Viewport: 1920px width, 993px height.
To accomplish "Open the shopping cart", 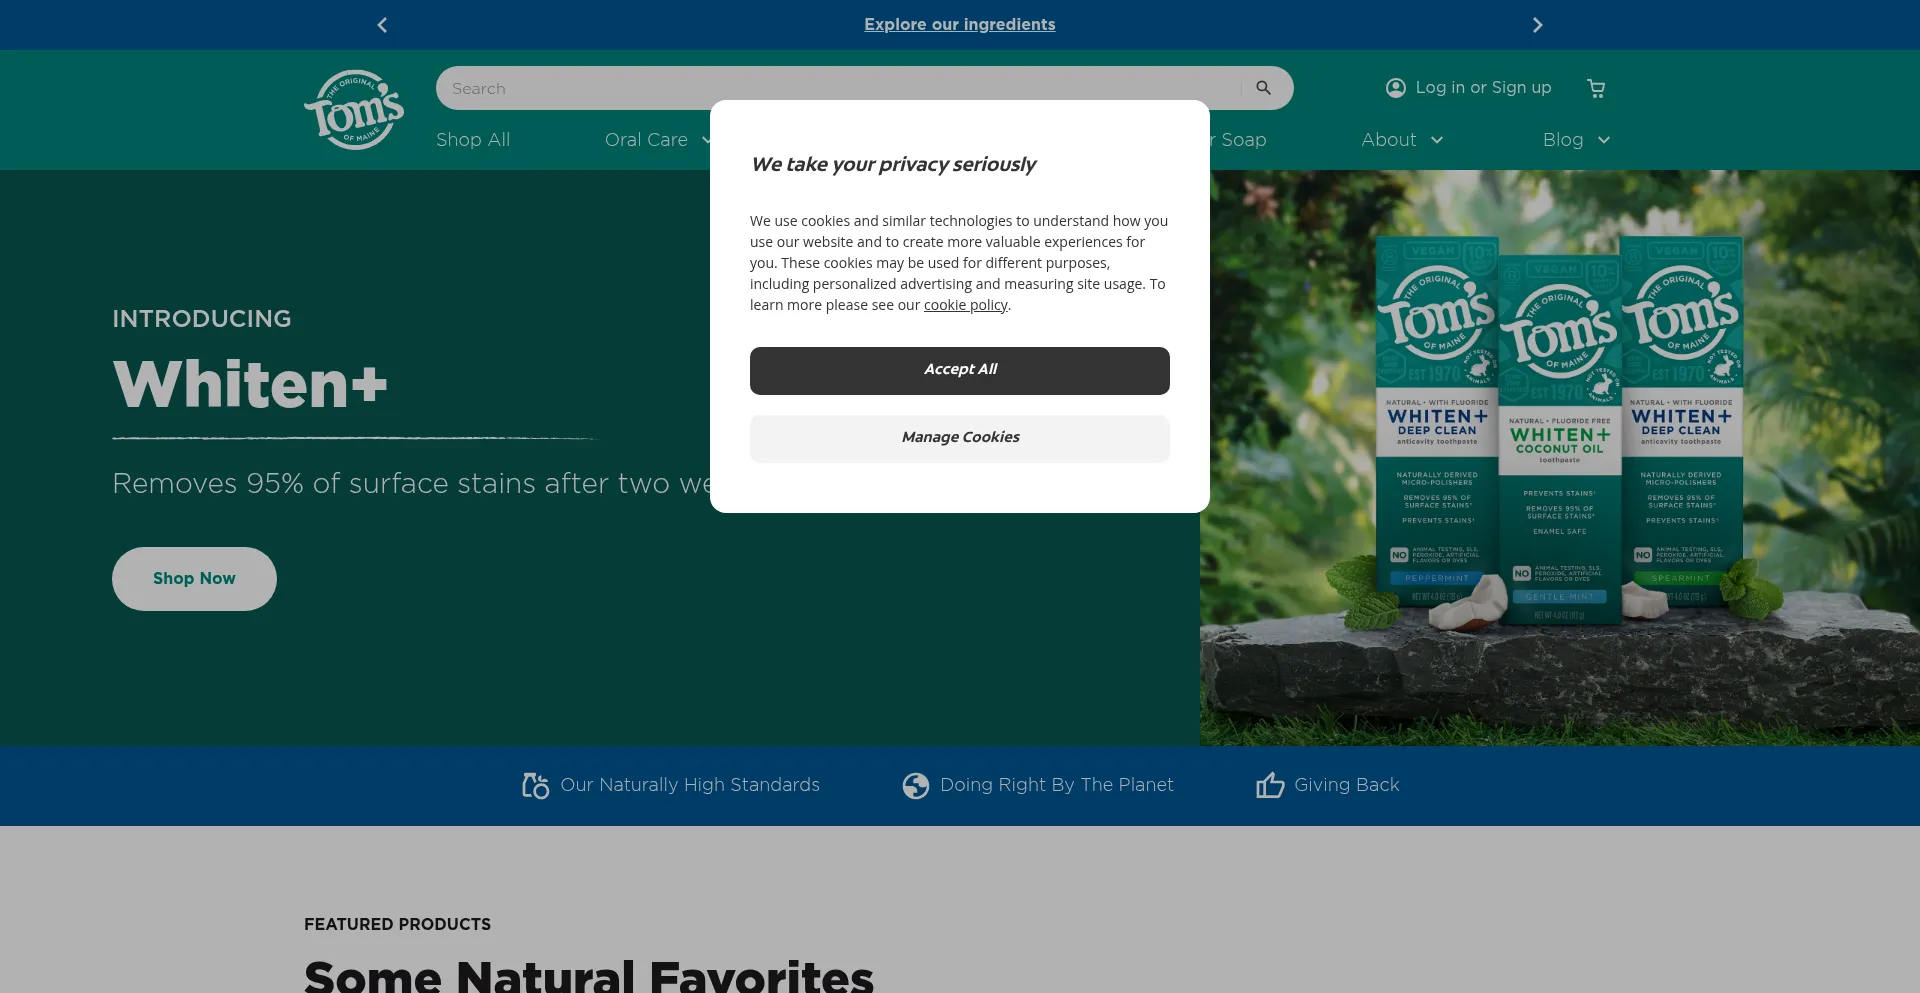I will tap(1596, 88).
